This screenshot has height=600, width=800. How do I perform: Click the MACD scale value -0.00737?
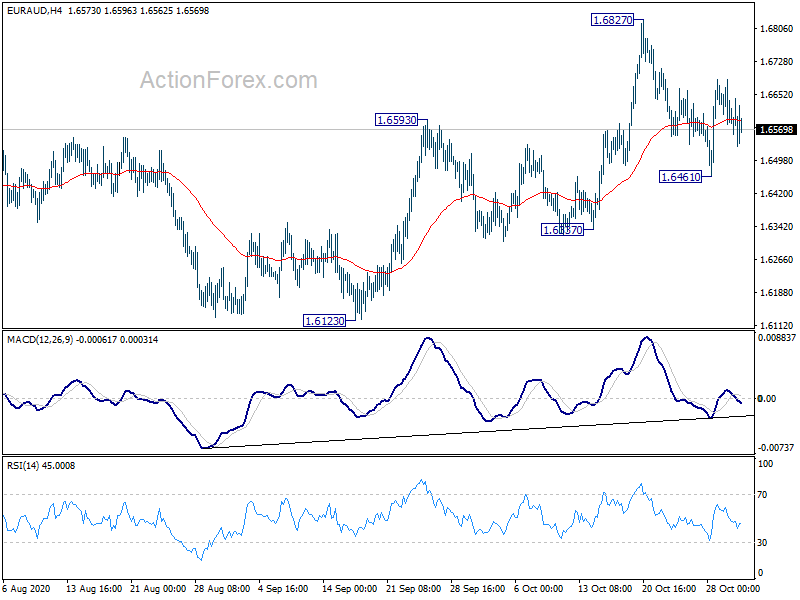(x=777, y=447)
